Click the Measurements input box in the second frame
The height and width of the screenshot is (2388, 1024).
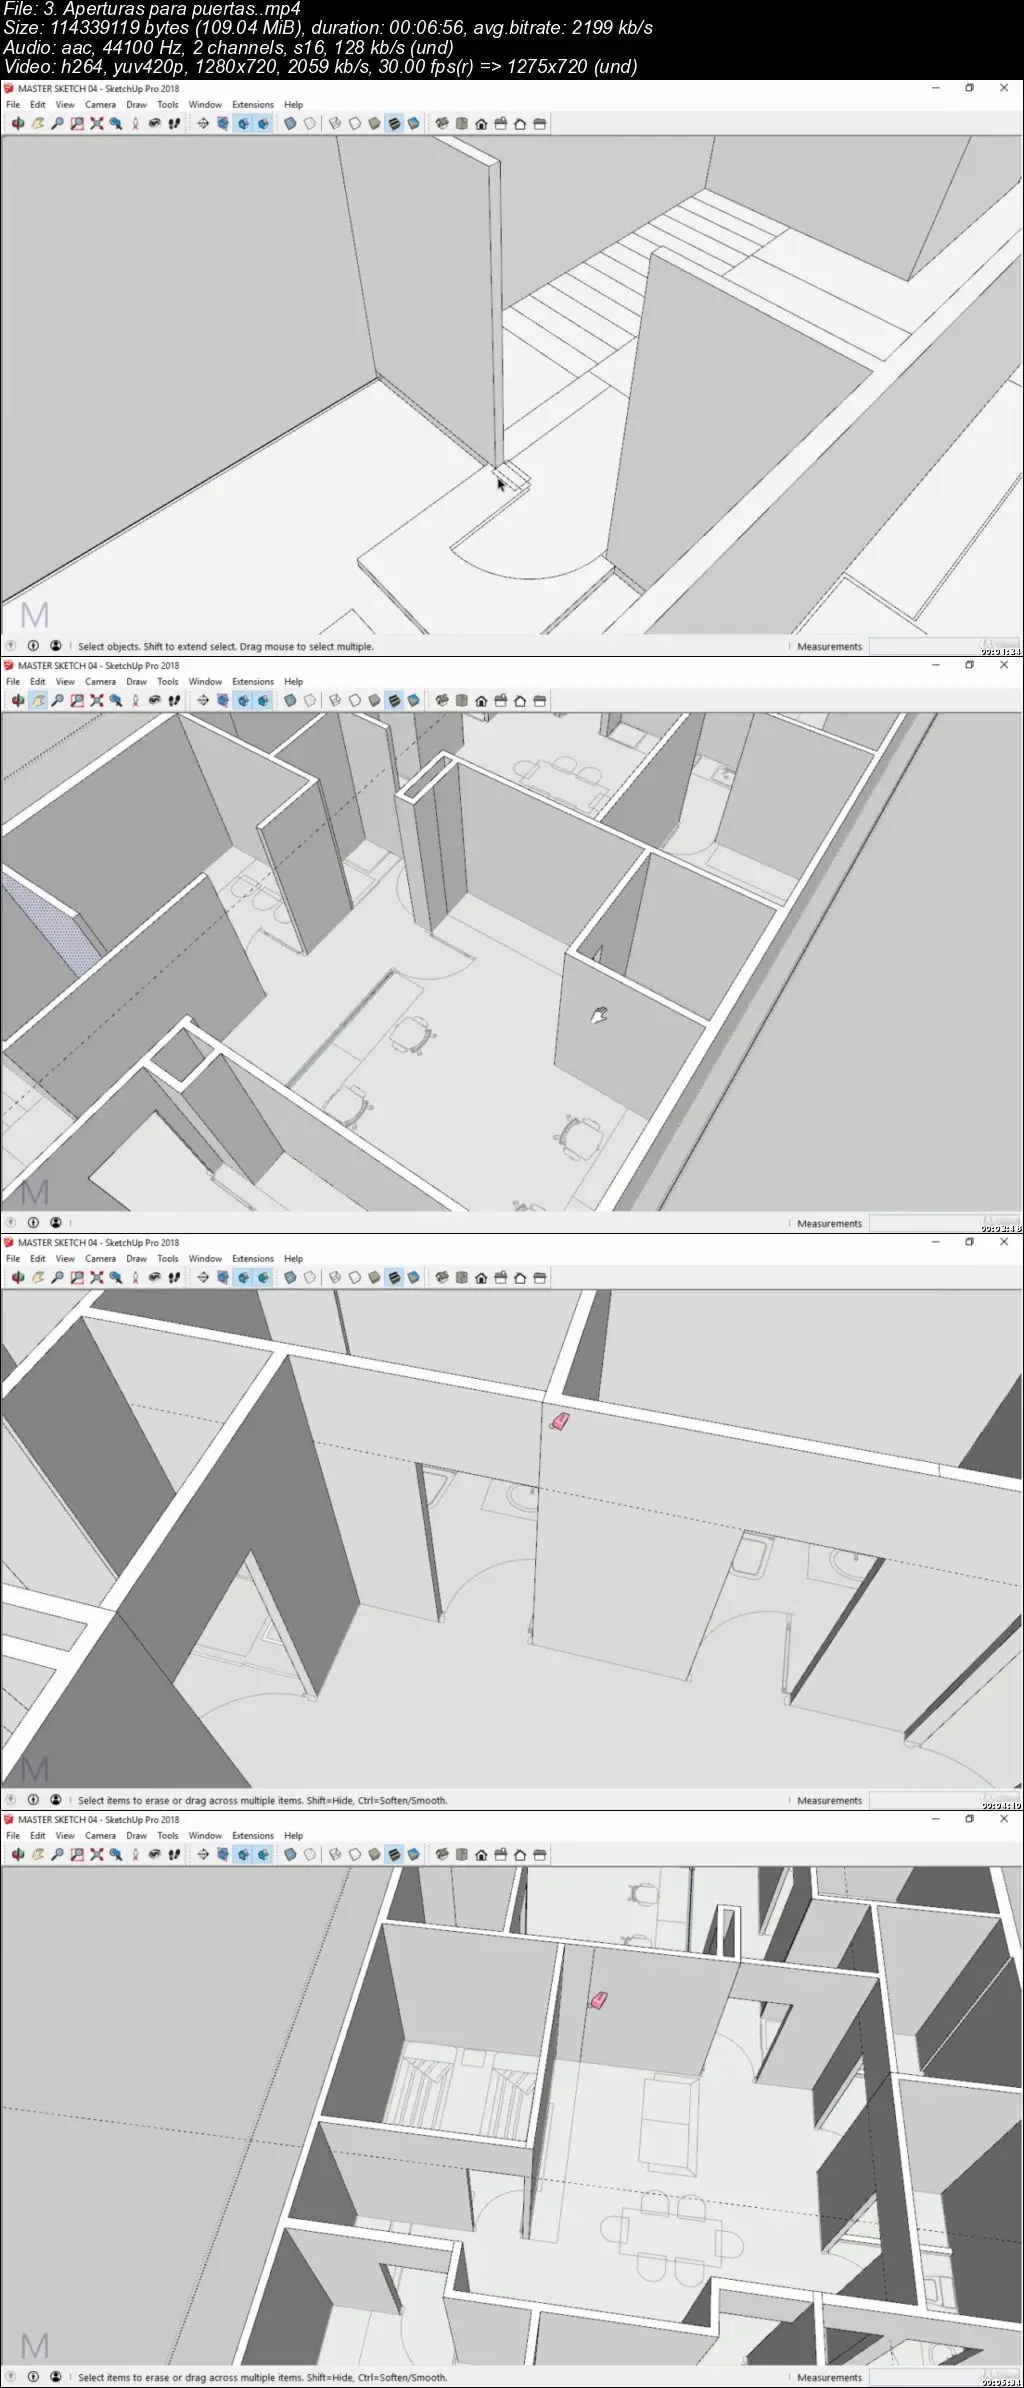[x=942, y=1222]
